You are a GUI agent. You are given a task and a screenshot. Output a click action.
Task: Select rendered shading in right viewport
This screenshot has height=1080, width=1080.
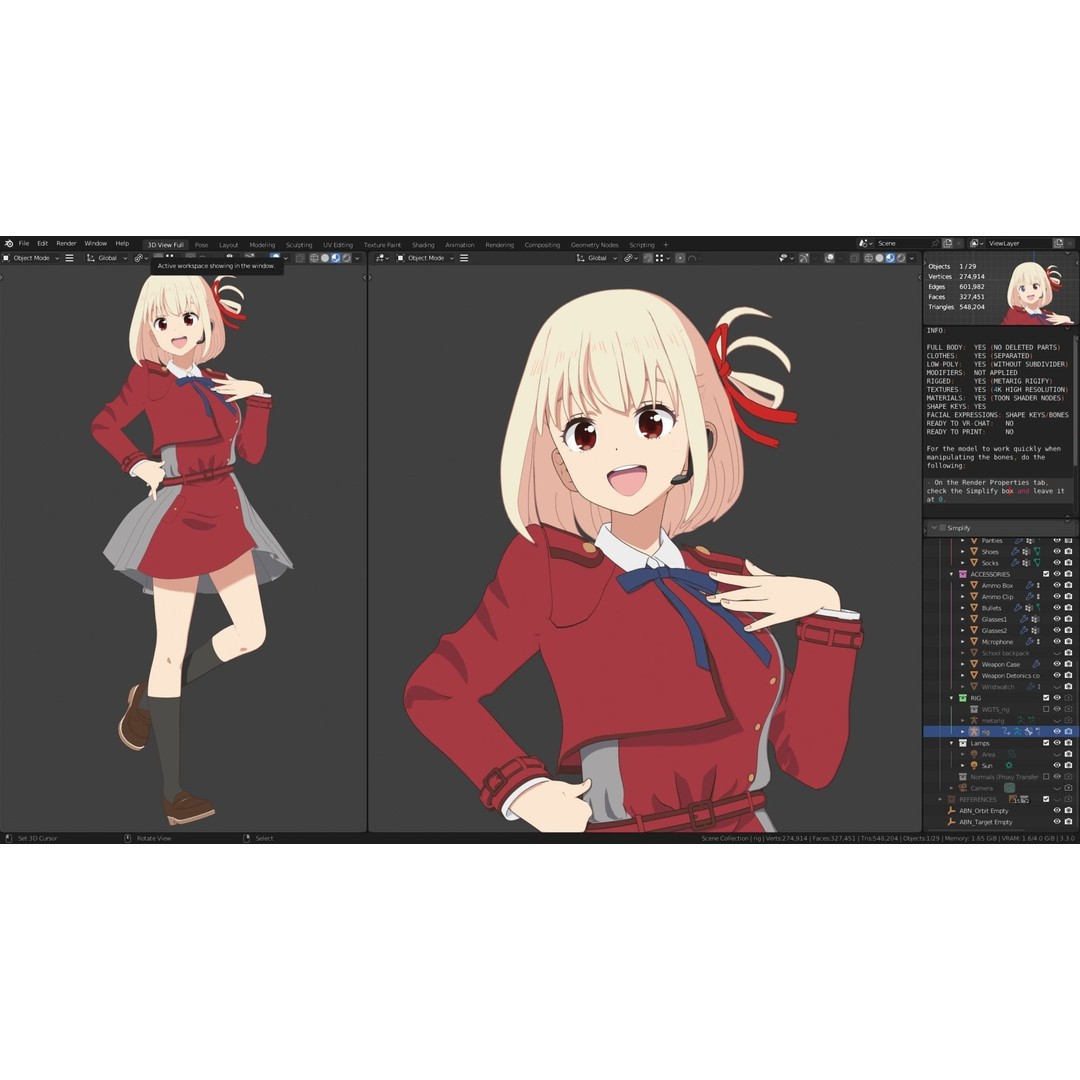coord(901,258)
